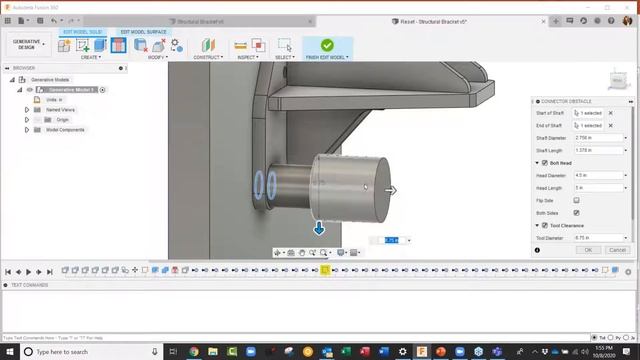Enable the Flip Side checkbox

point(576,200)
